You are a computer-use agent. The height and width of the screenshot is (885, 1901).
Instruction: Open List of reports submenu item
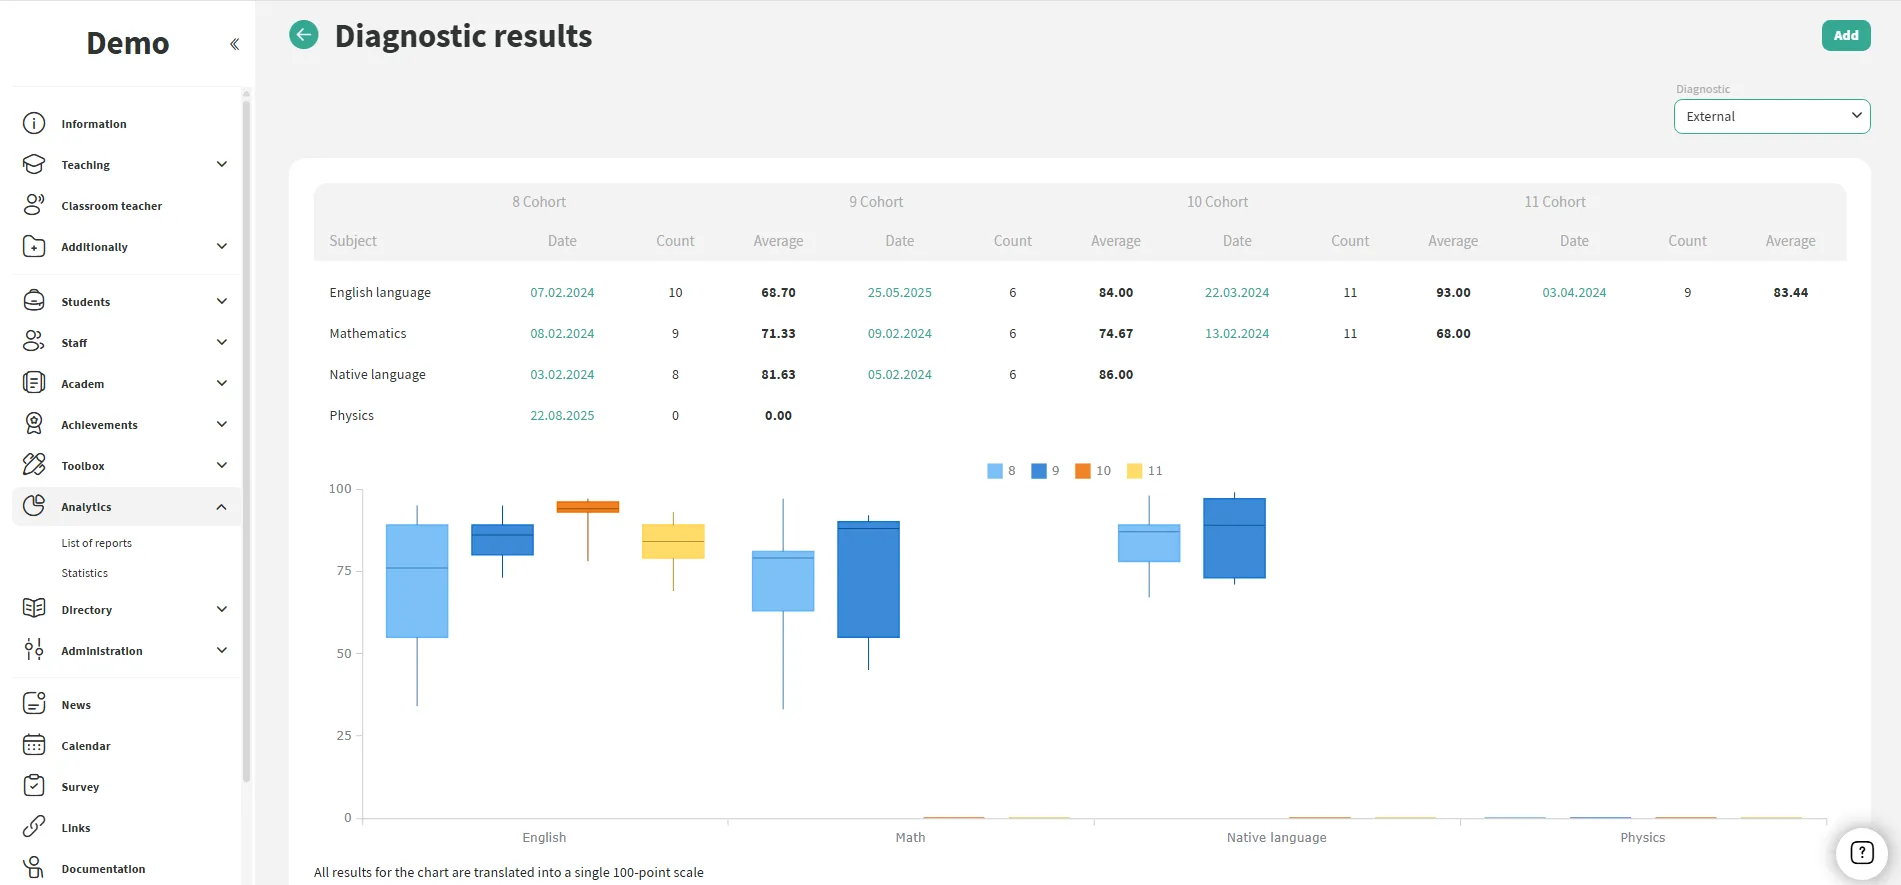click(97, 543)
